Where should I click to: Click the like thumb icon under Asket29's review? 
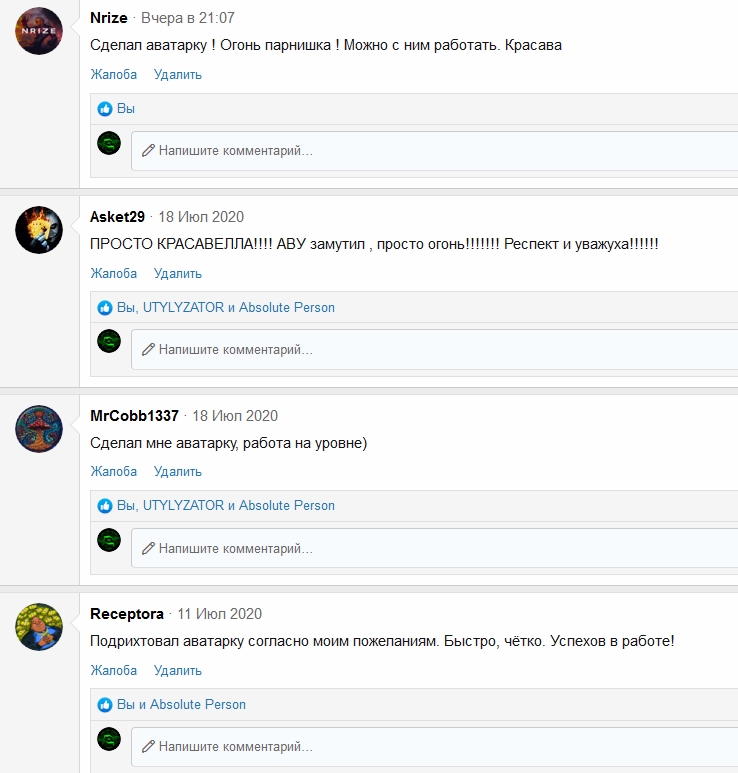105,308
